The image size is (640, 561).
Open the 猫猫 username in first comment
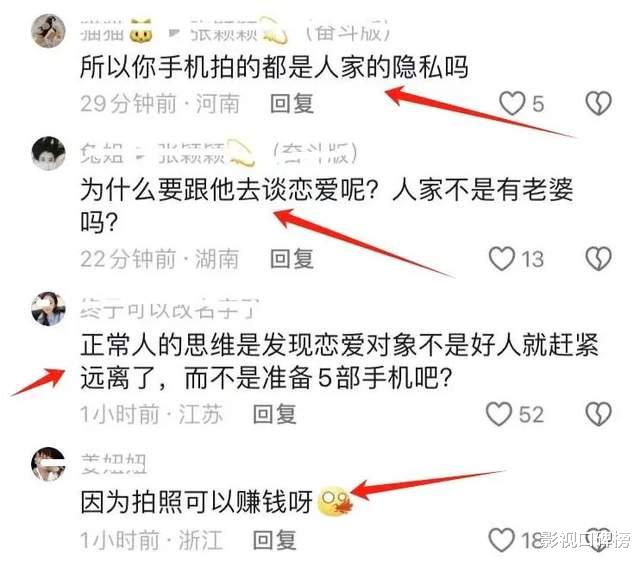click(102, 32)
